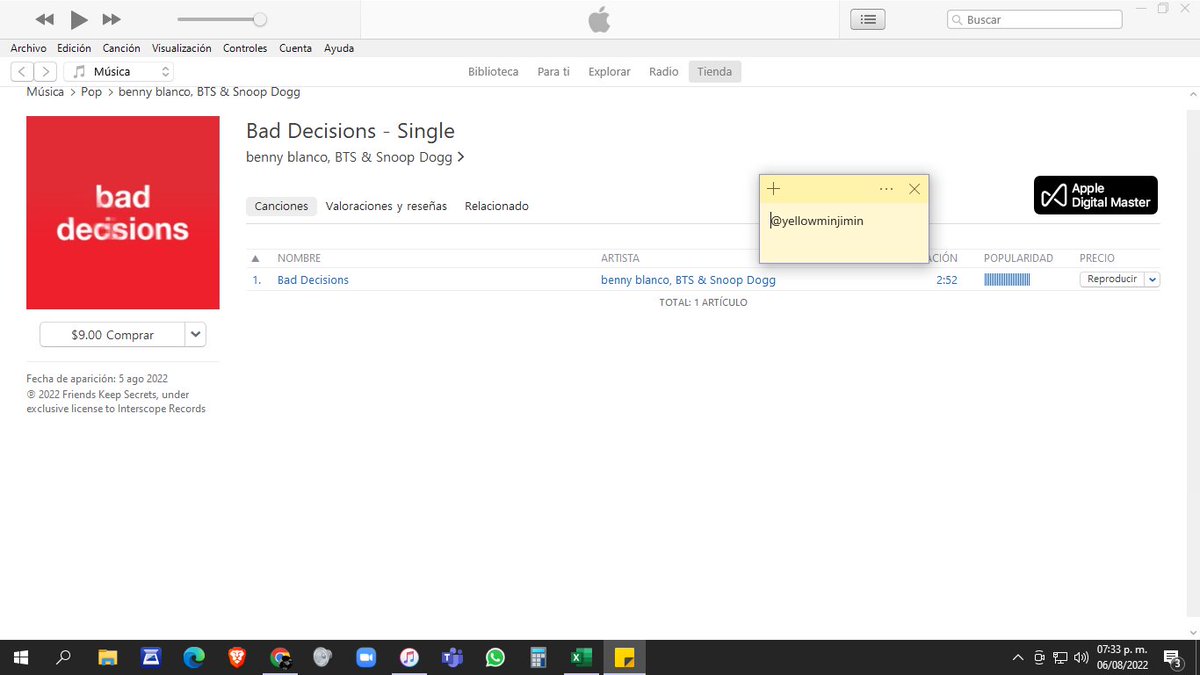Screen dimensions: 1200x675
Task: Open the sticky note options menu (...)
Action: tap(886, 188)
